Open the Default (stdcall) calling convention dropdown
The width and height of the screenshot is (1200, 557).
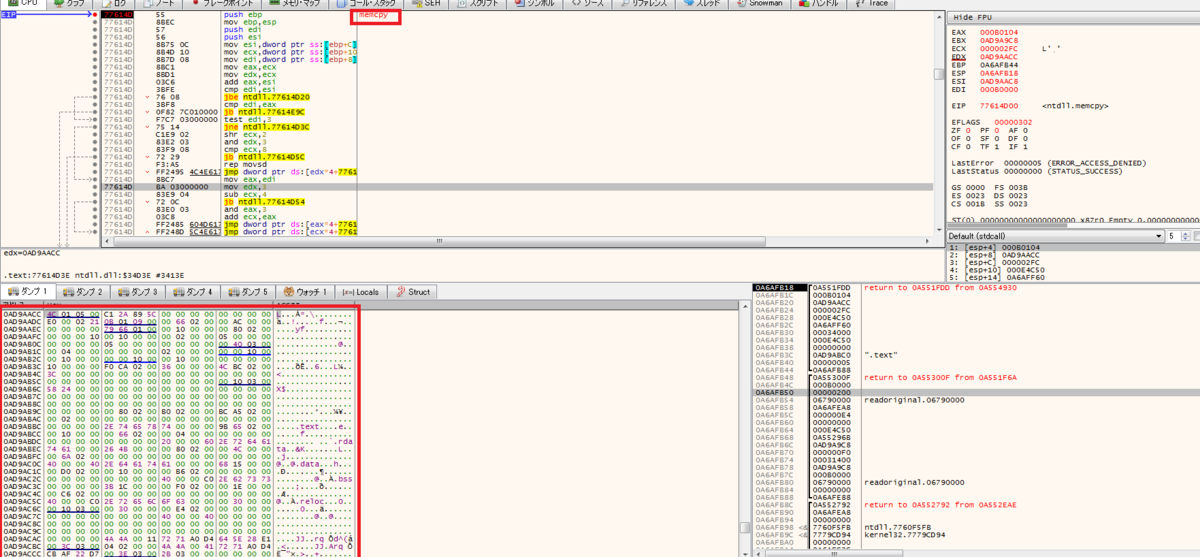pyautogui.click(x=1053, y=236)
